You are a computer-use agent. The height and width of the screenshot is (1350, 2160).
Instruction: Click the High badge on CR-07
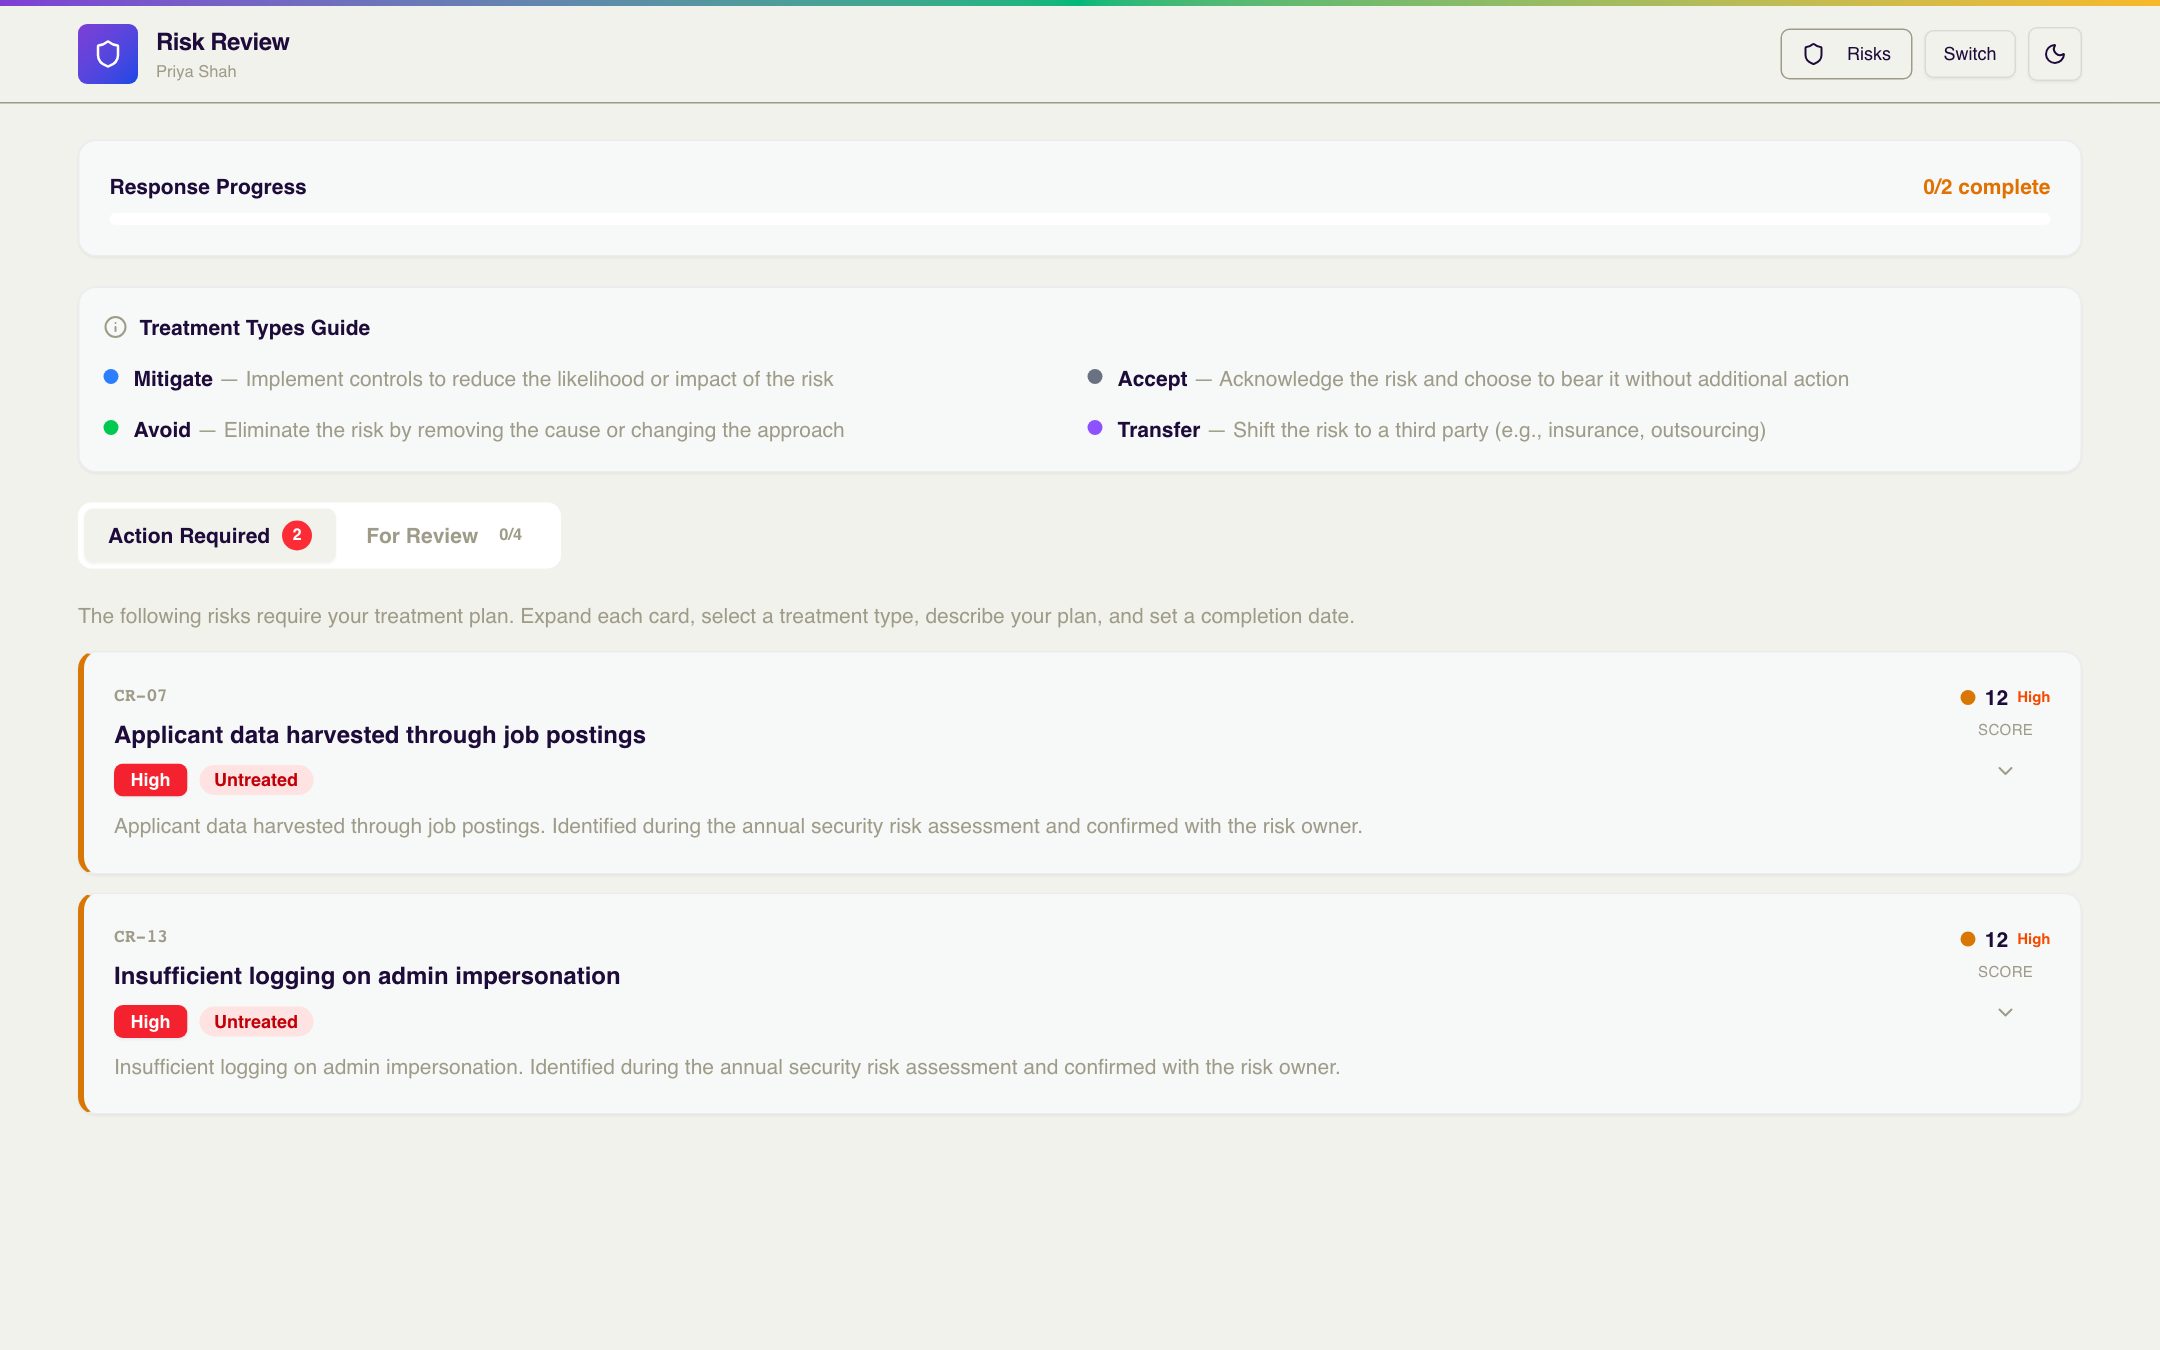click(150, 780)
